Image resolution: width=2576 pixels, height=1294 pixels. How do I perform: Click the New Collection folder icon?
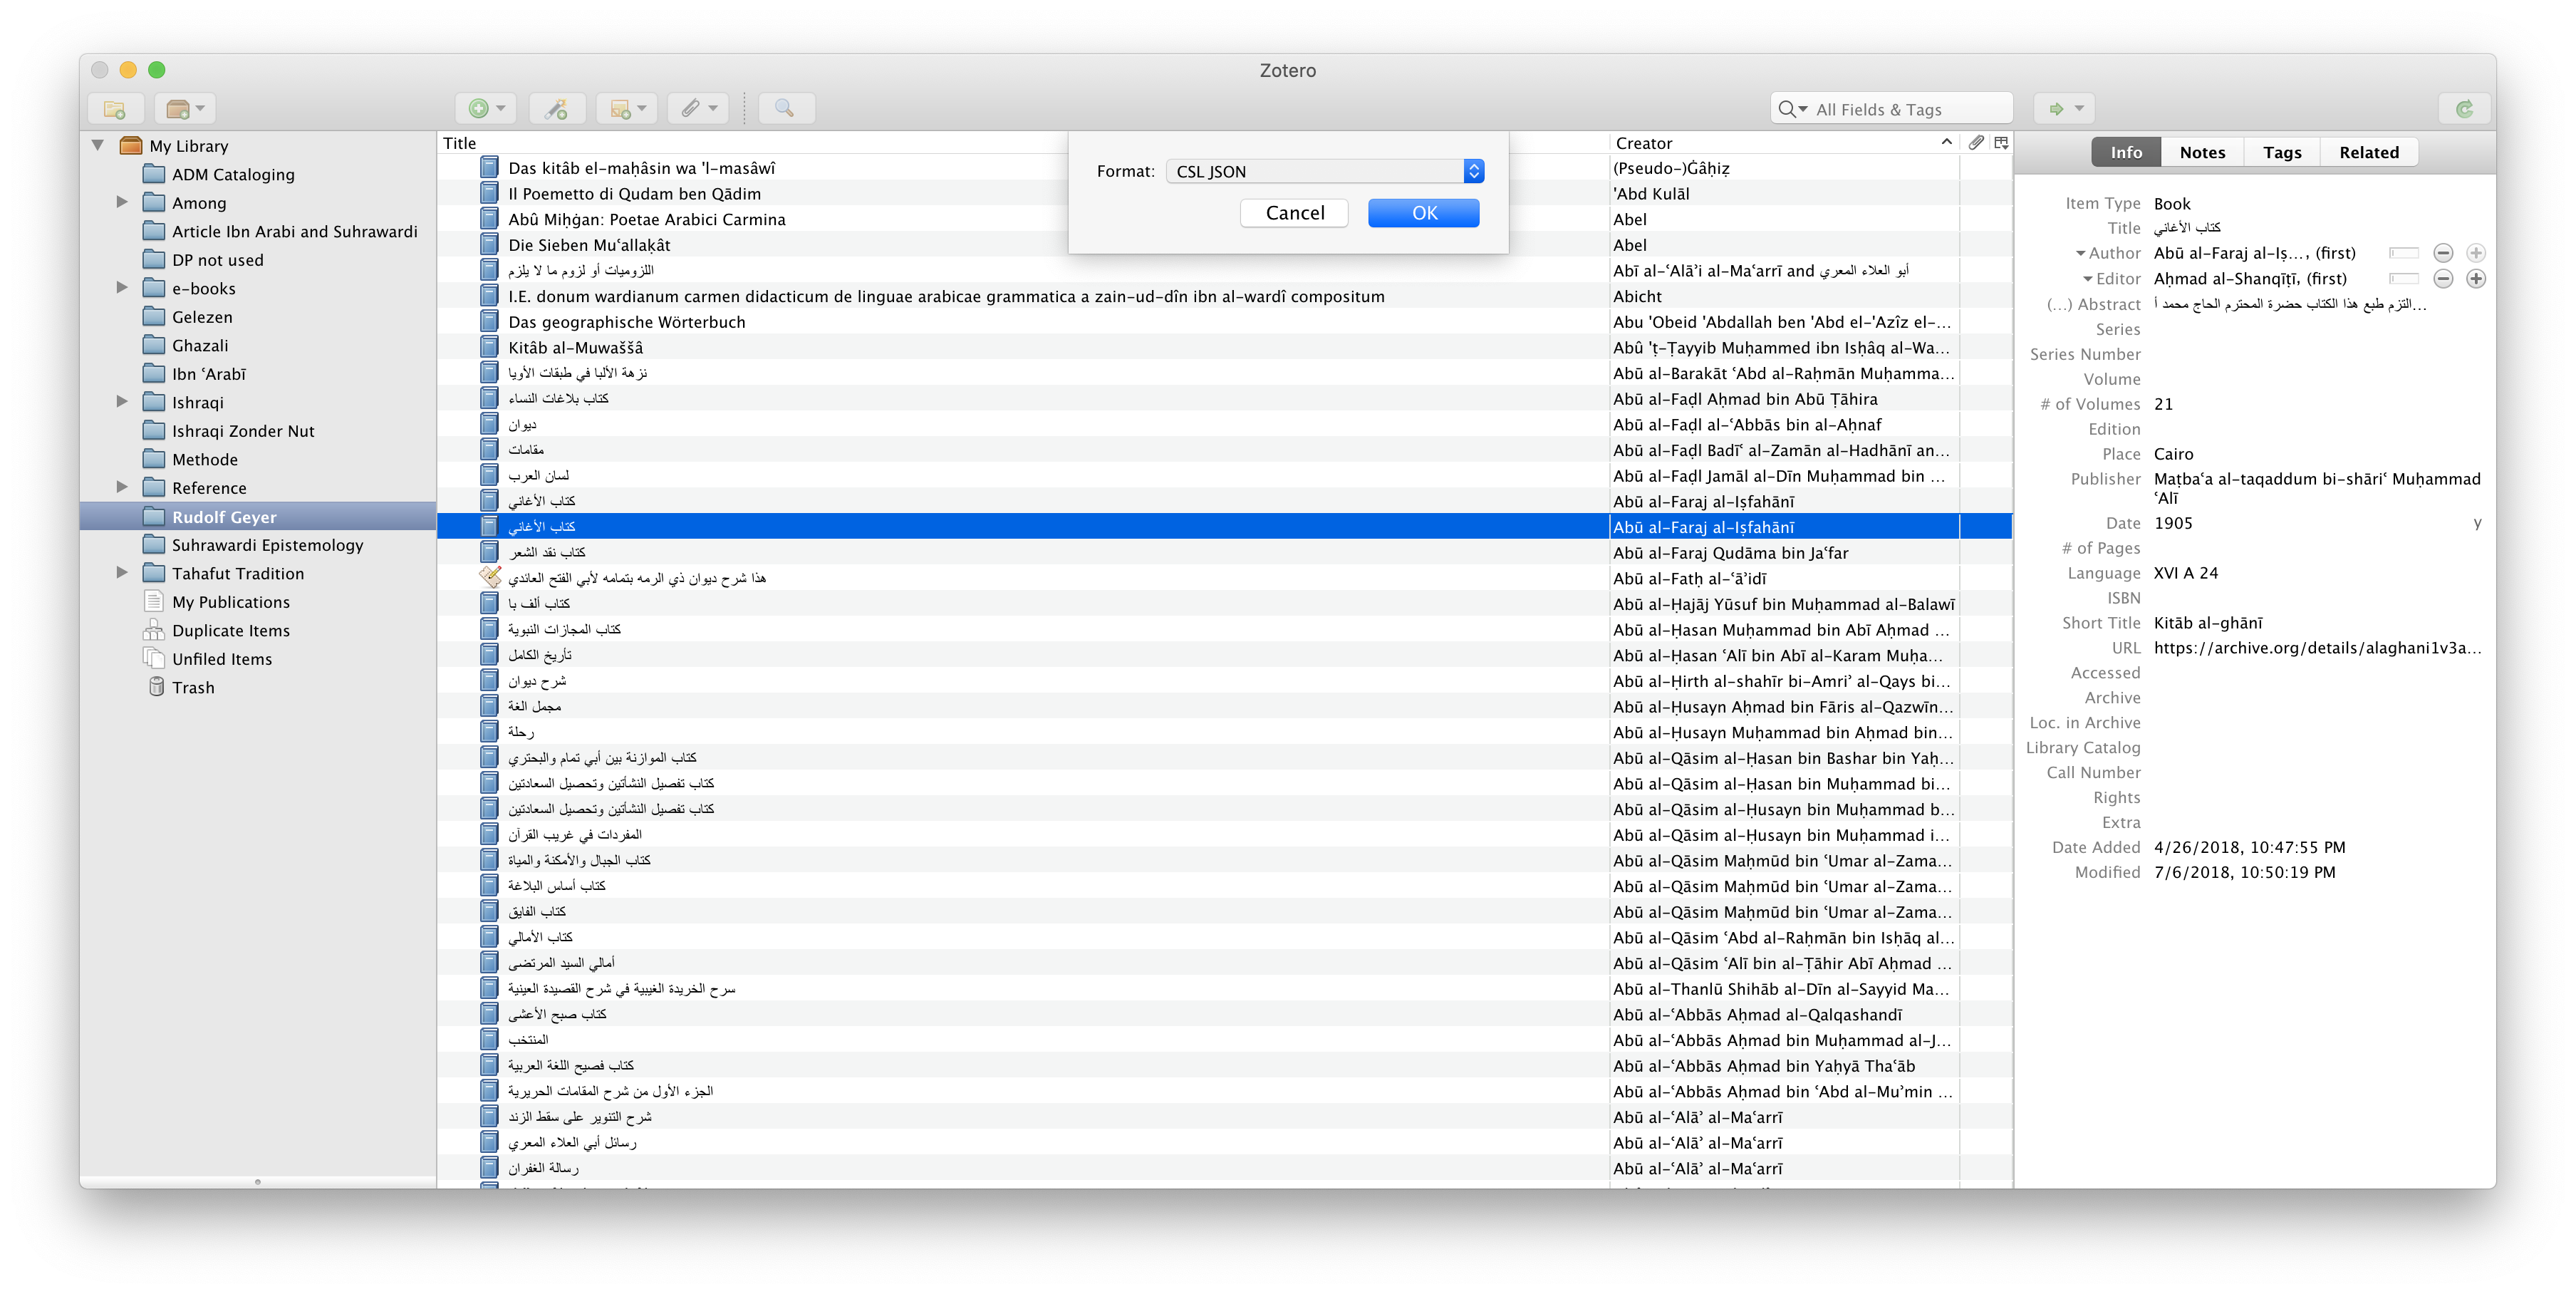[x=115, y=109]
